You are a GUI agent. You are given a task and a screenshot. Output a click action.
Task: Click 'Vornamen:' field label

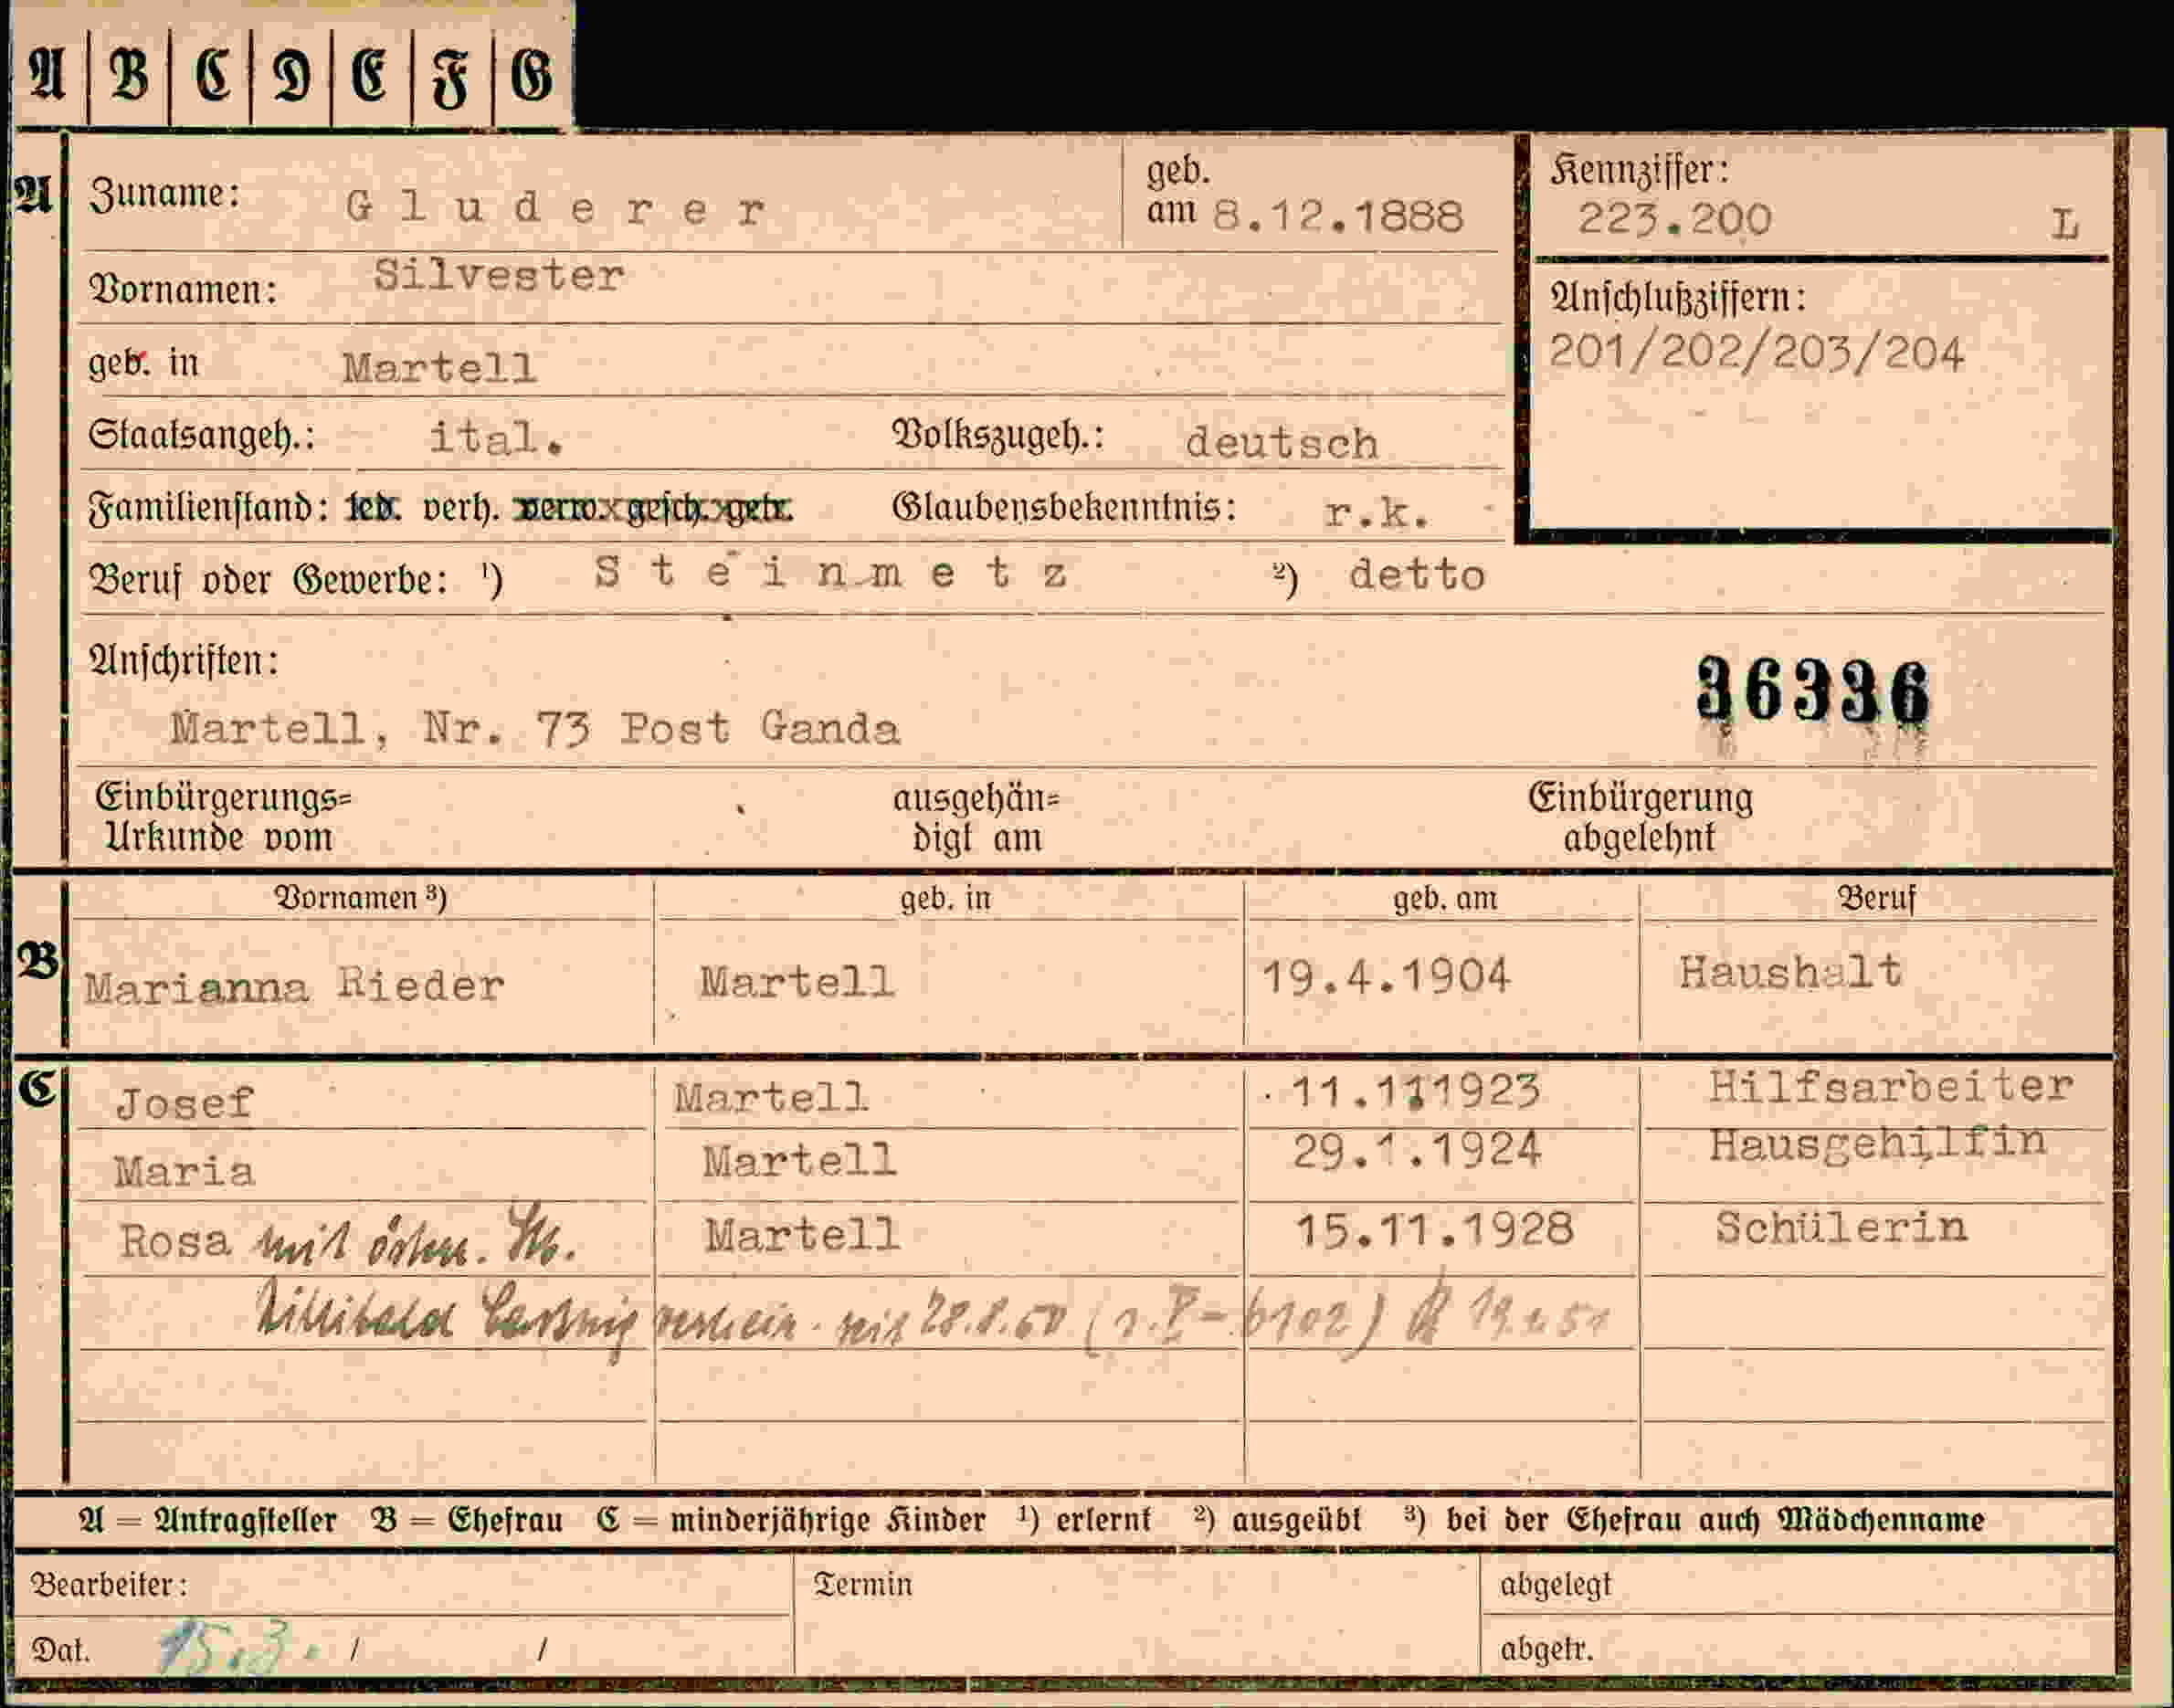point(183,290)
